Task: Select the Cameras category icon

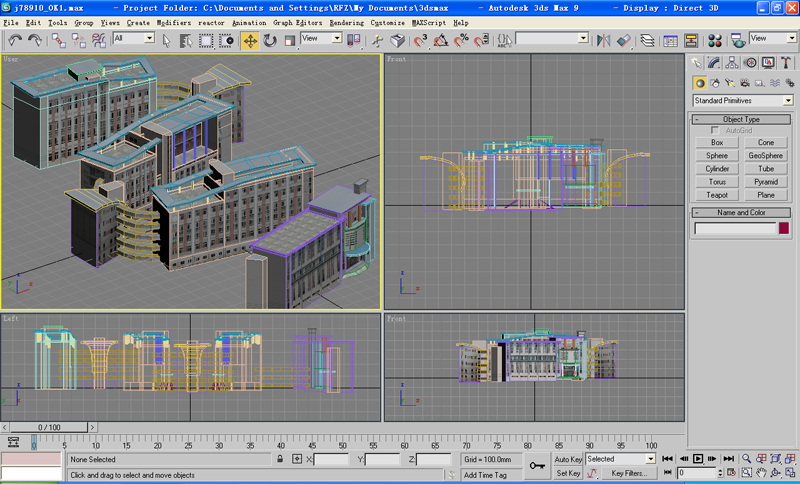Action: [x=743, y=83]
